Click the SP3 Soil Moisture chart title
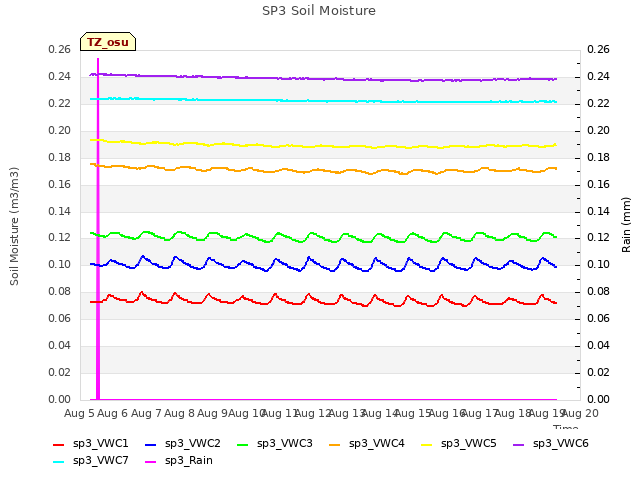This screenshot has height=480, width=640. coord(319,11)
